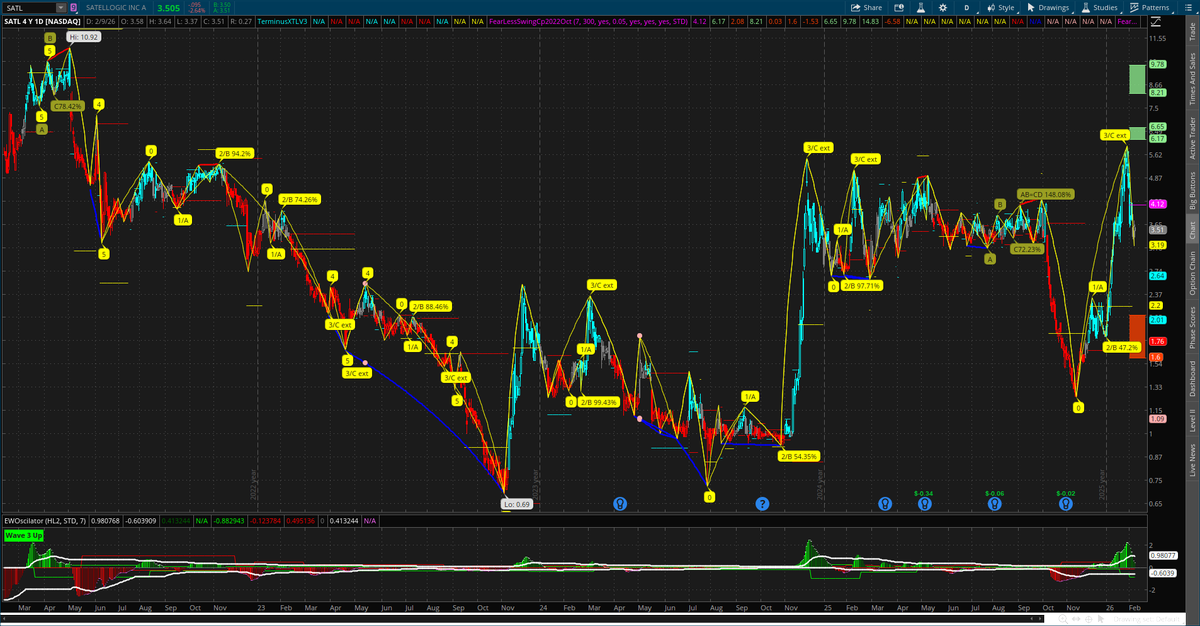
Task: Click the Hi: 10.92 price bubble
Action: click(82, 37)
